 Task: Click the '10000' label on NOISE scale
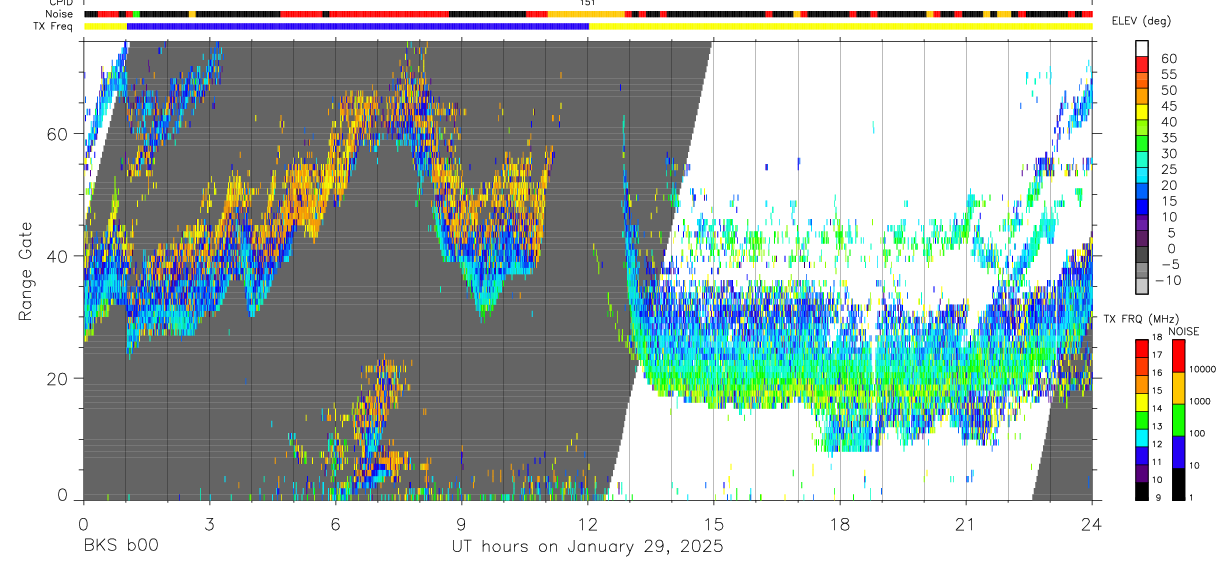tap(1205, 369)
